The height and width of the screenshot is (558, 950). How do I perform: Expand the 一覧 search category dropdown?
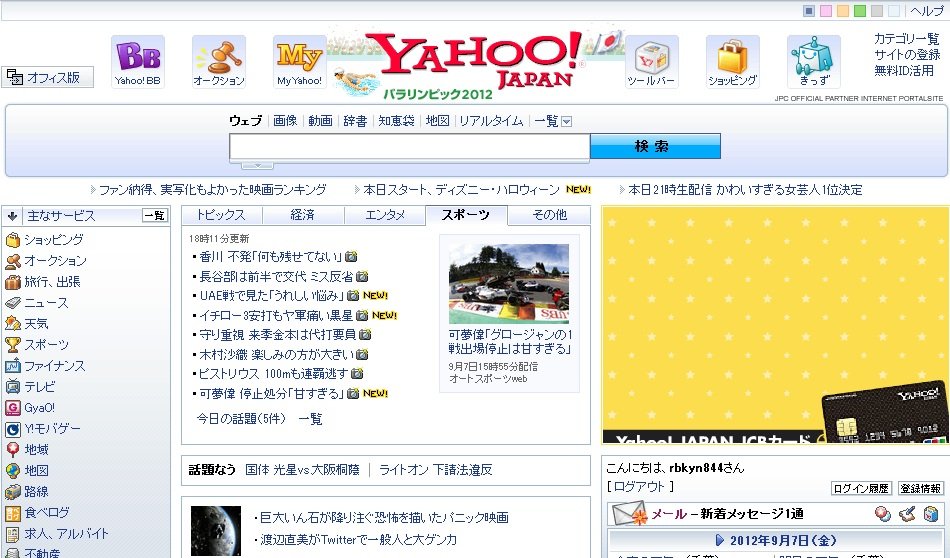[566, 121]
